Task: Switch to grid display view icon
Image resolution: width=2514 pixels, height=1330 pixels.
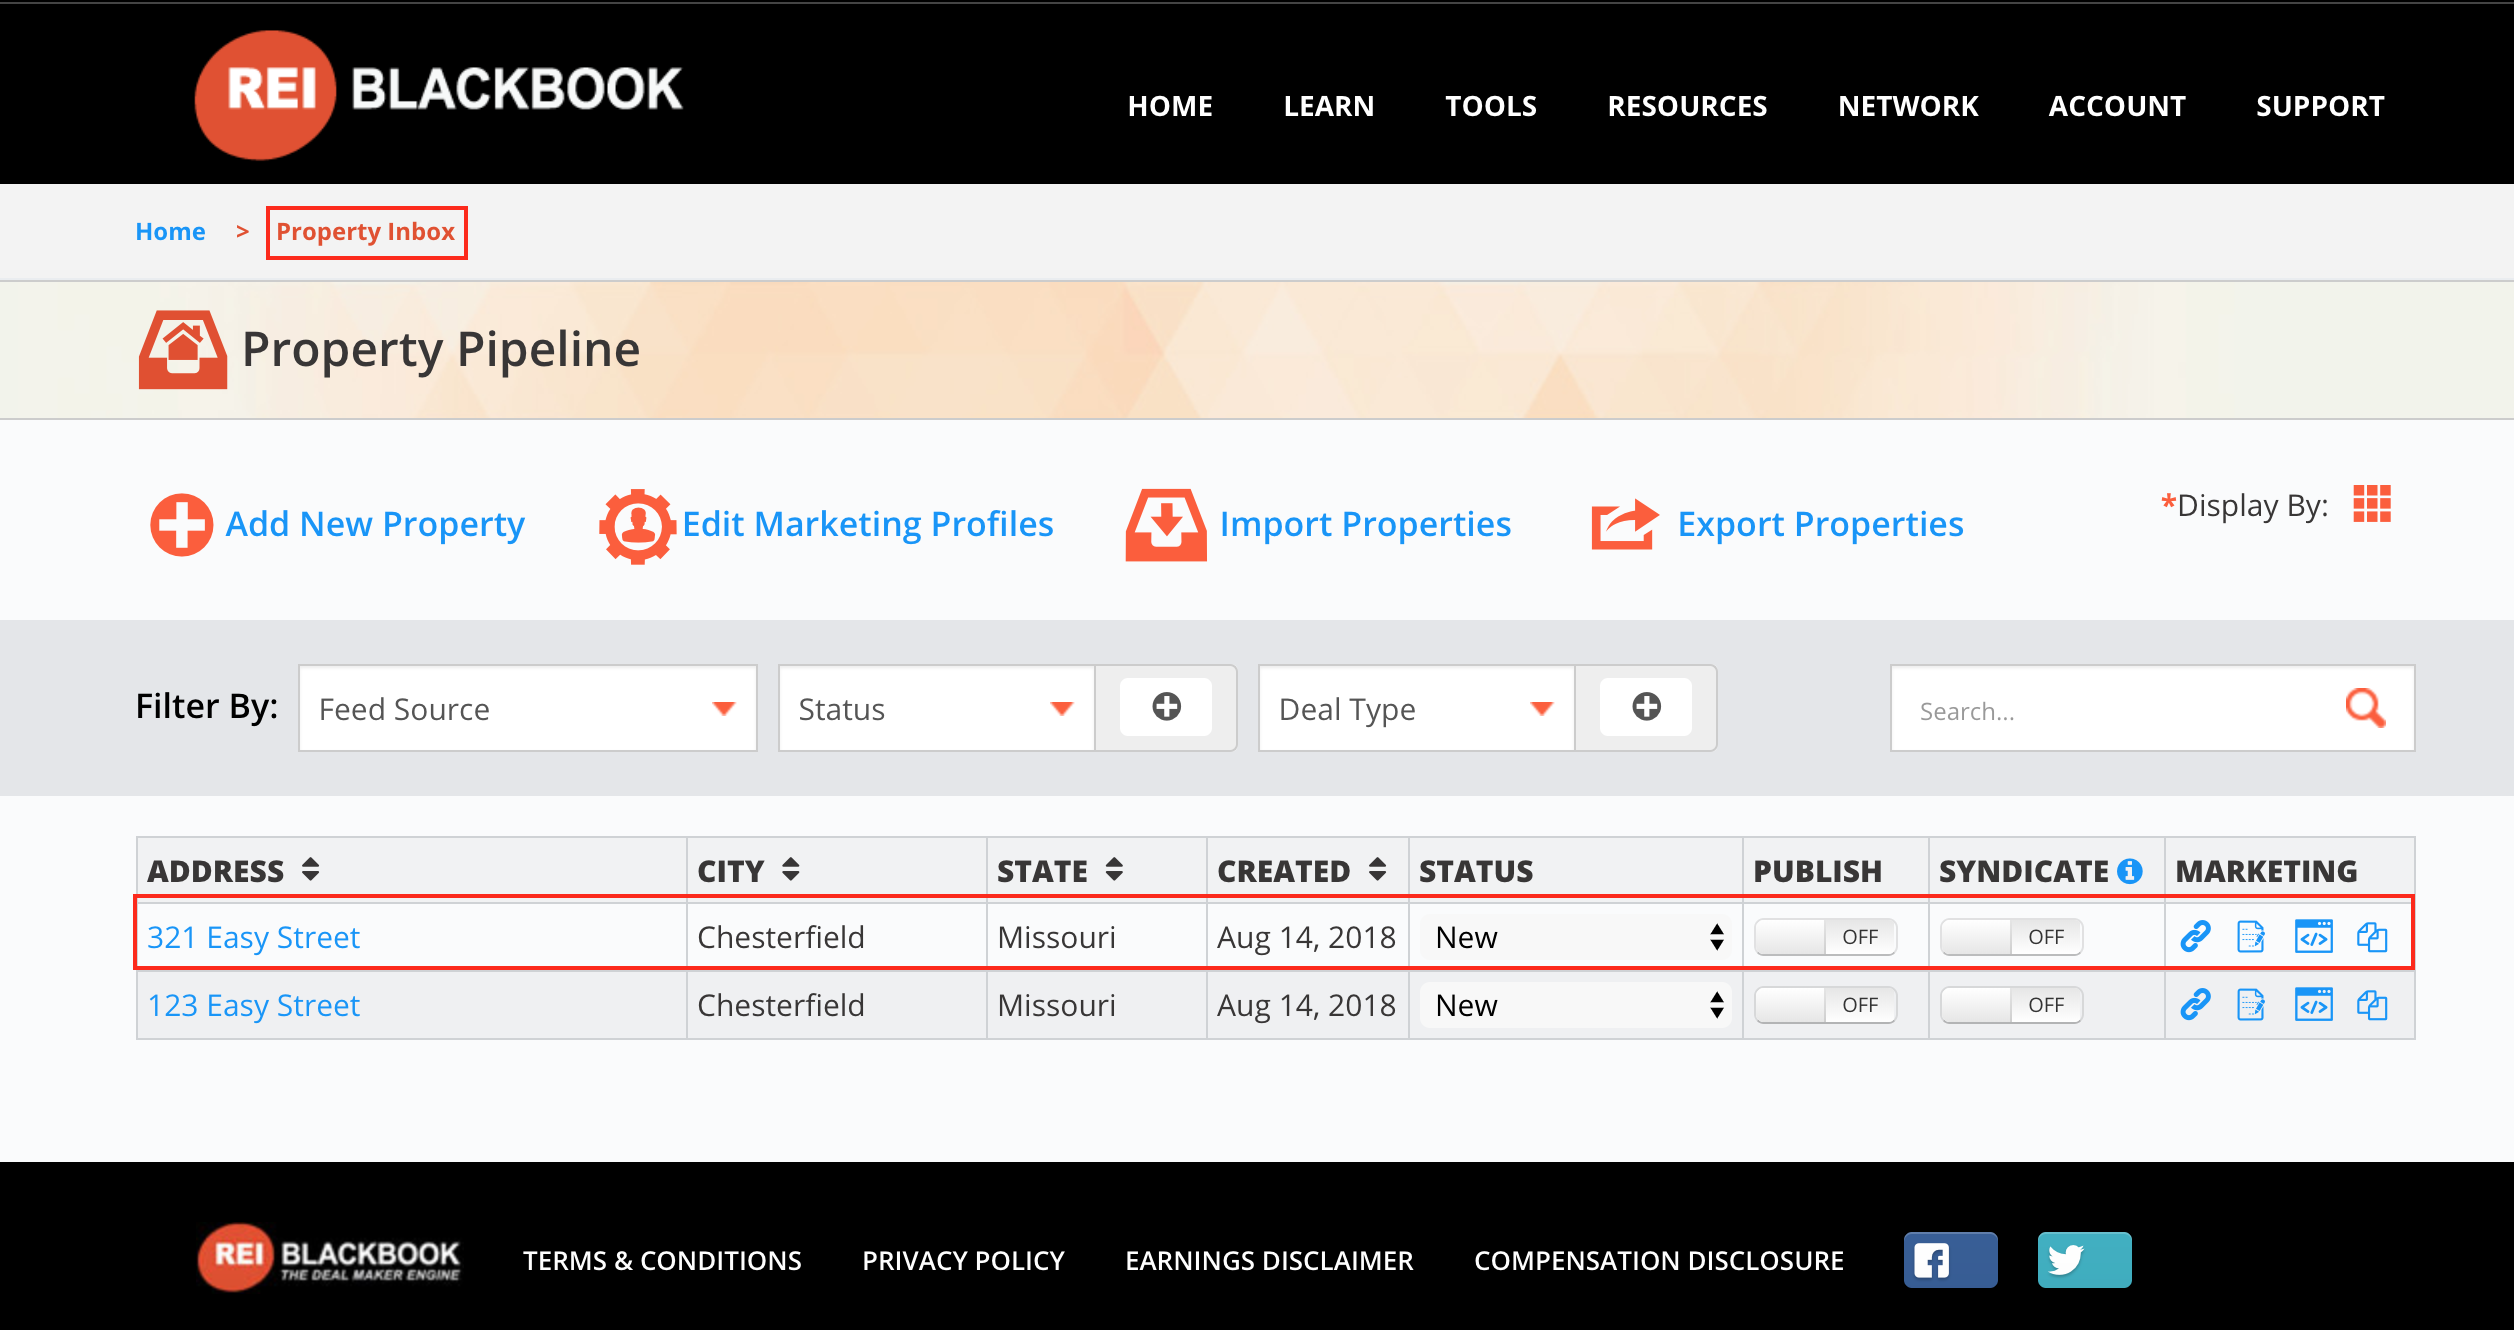Action: click(x=2372, y=504)
